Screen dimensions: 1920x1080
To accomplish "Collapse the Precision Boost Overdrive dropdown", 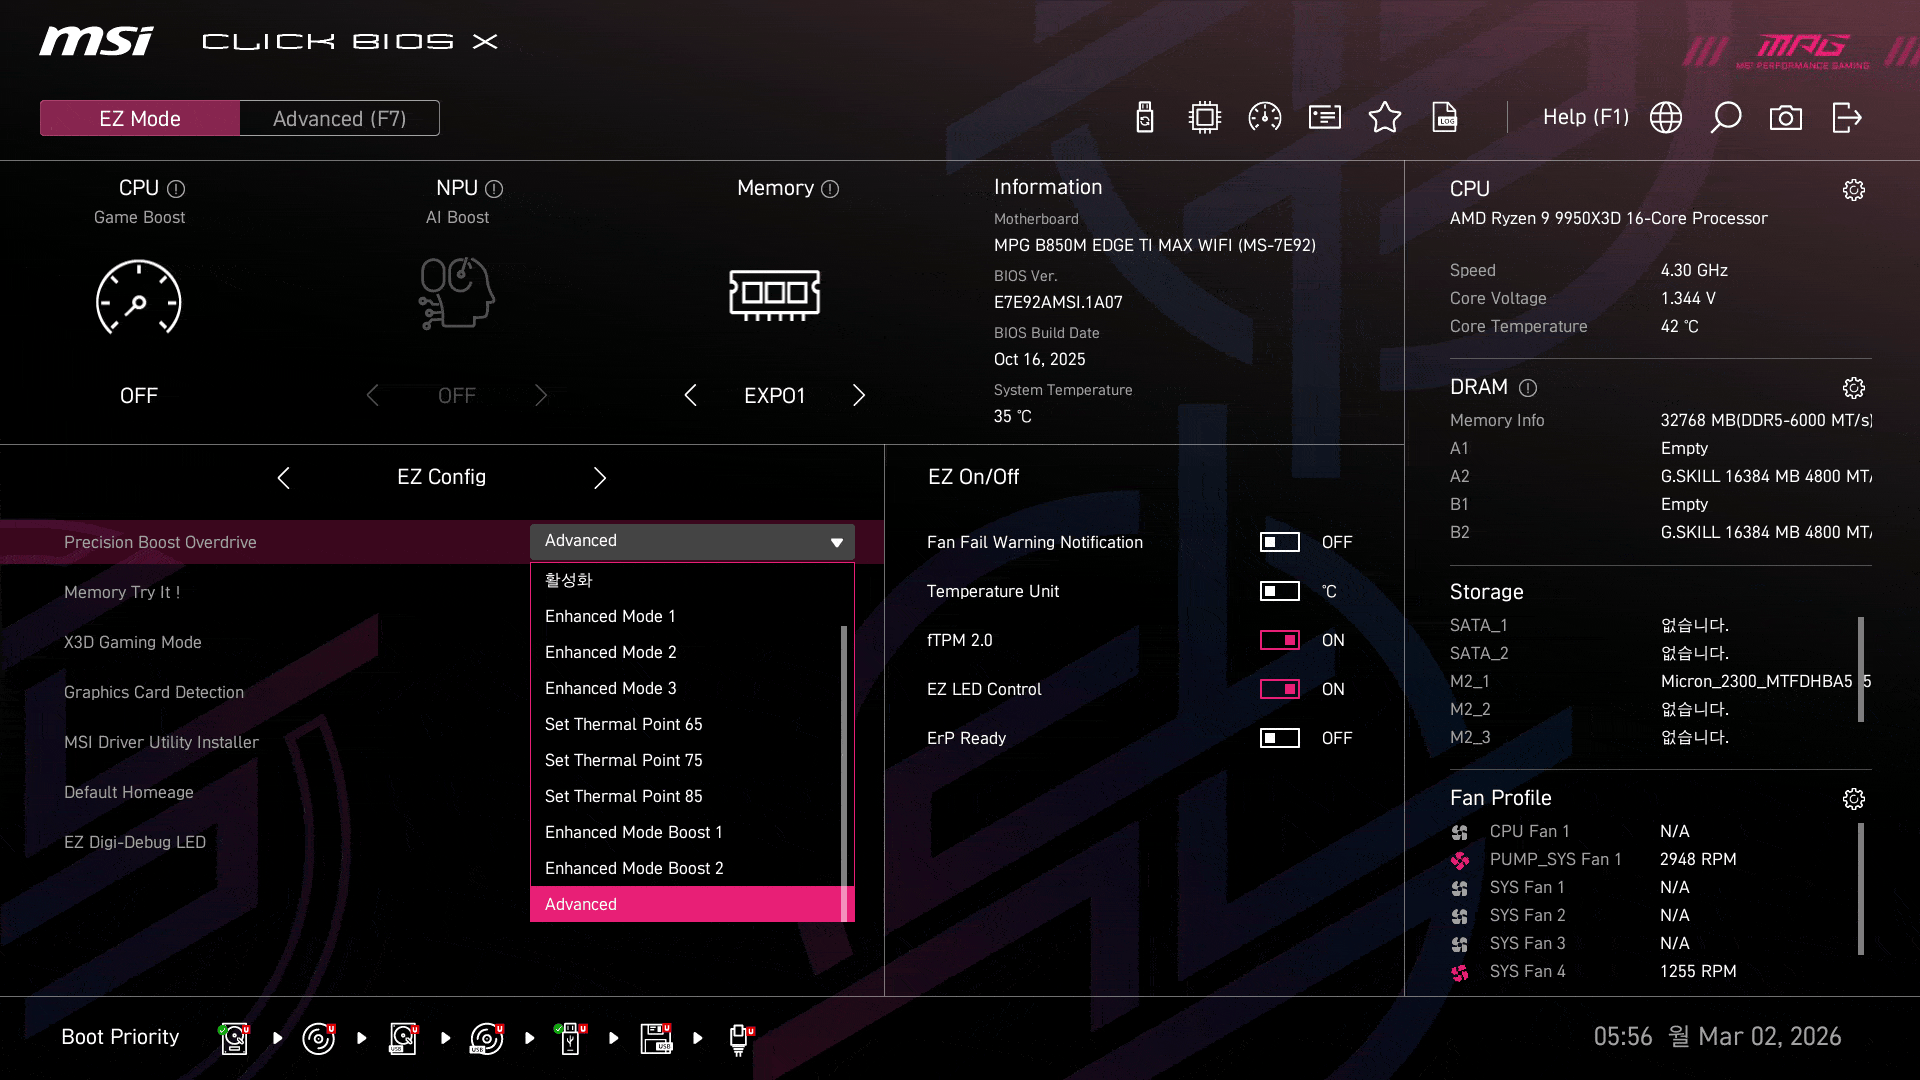I will point(691,541).
